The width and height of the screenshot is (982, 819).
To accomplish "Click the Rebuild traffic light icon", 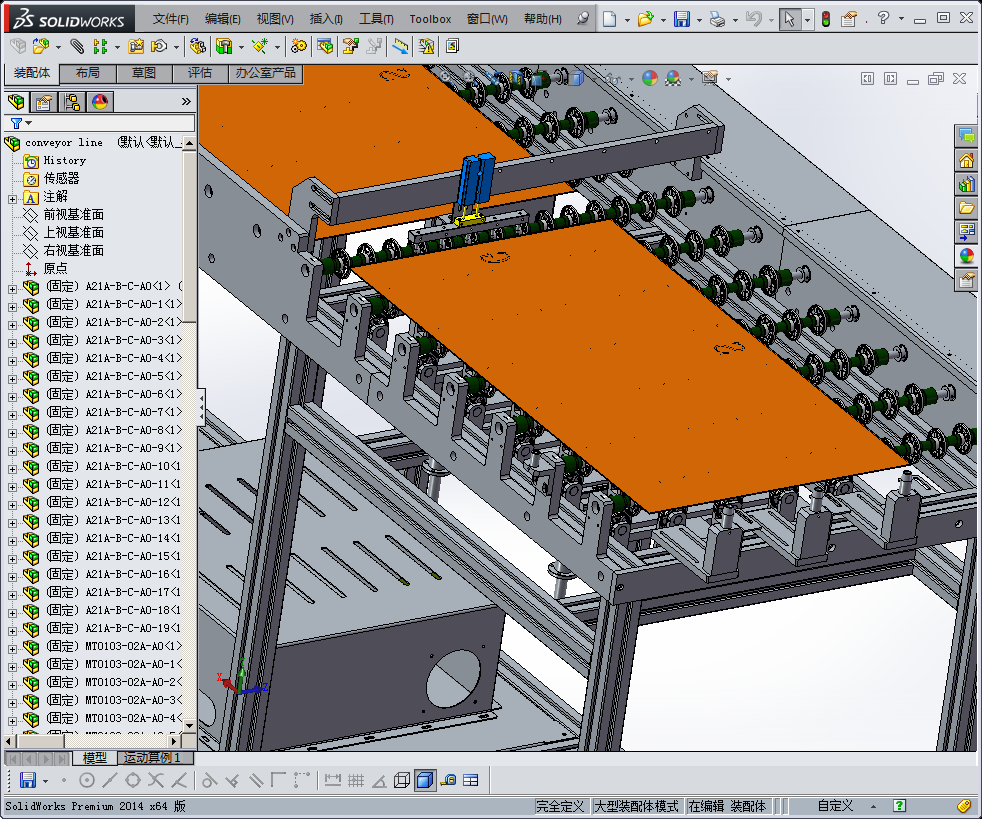I will [x=825, y=19].
